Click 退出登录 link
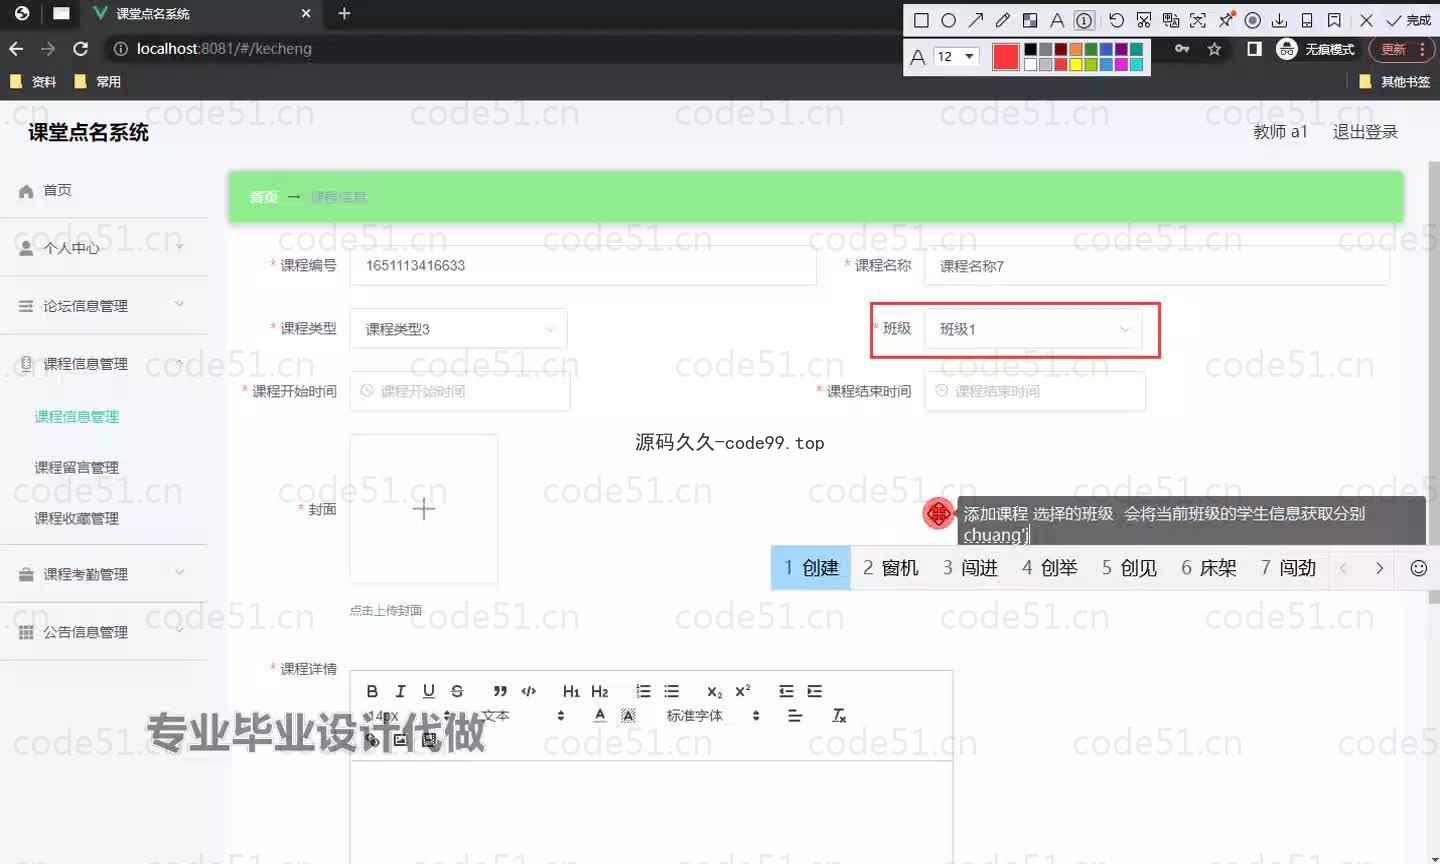Image resolution: width=1440 pixels, height=864 pixels. [x=1365, y=132]
